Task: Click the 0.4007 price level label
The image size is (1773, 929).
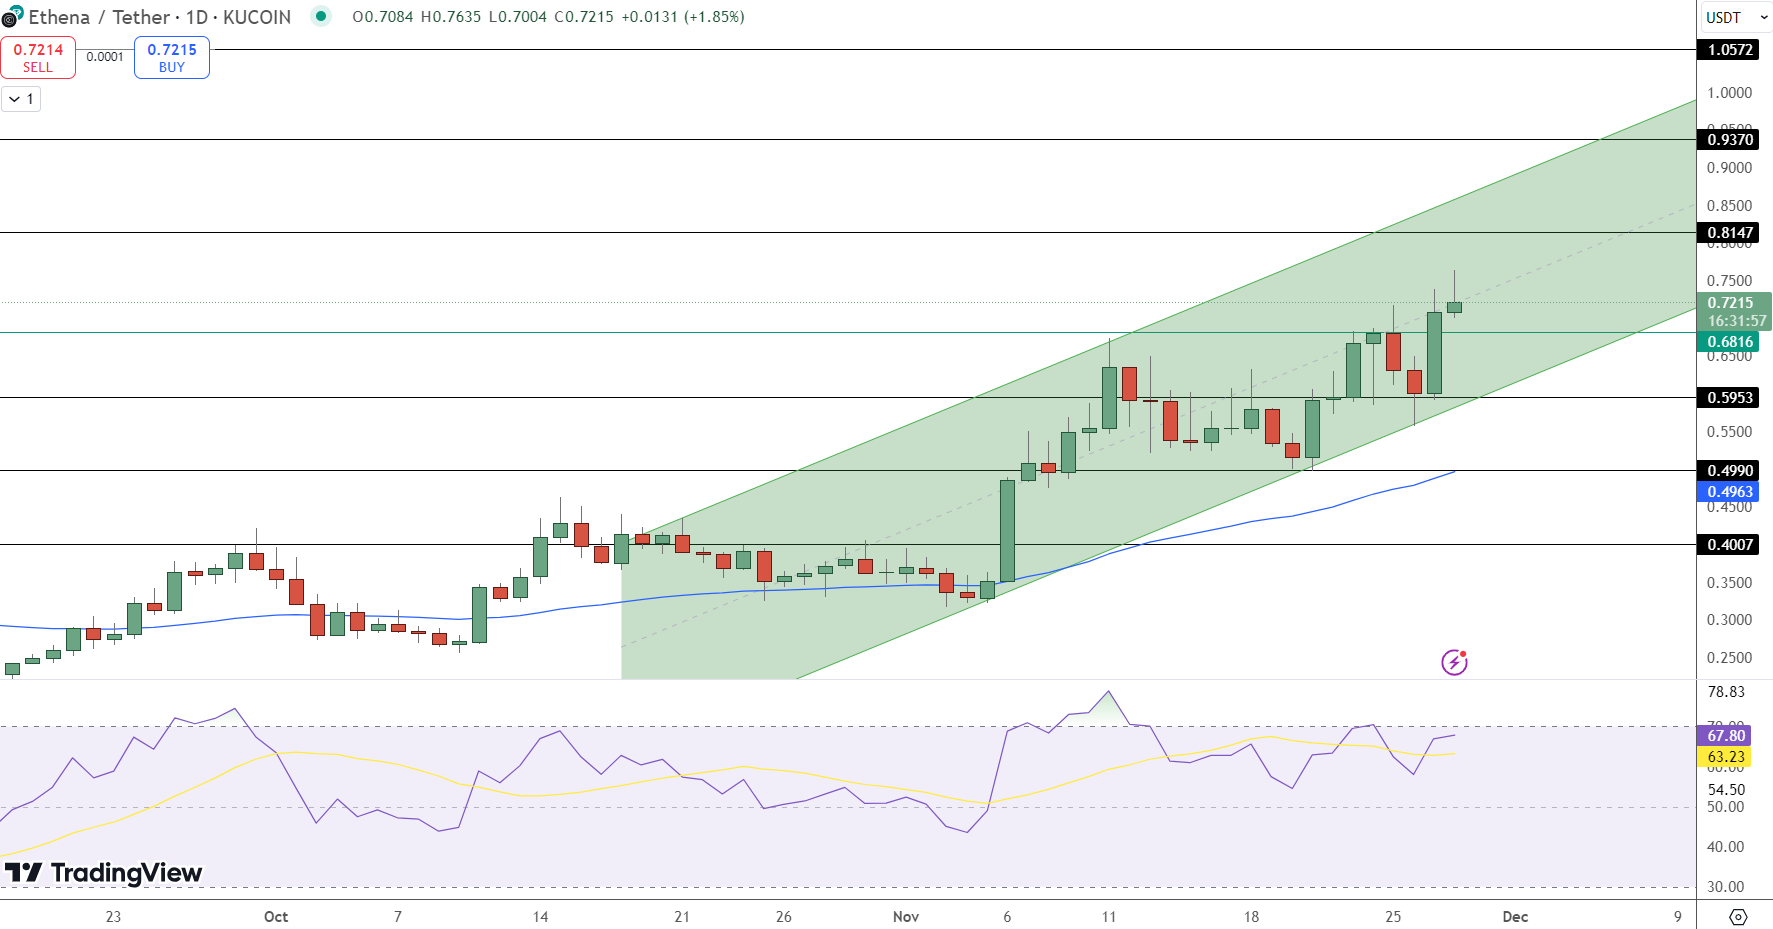Action: (x=1729, y=545)
